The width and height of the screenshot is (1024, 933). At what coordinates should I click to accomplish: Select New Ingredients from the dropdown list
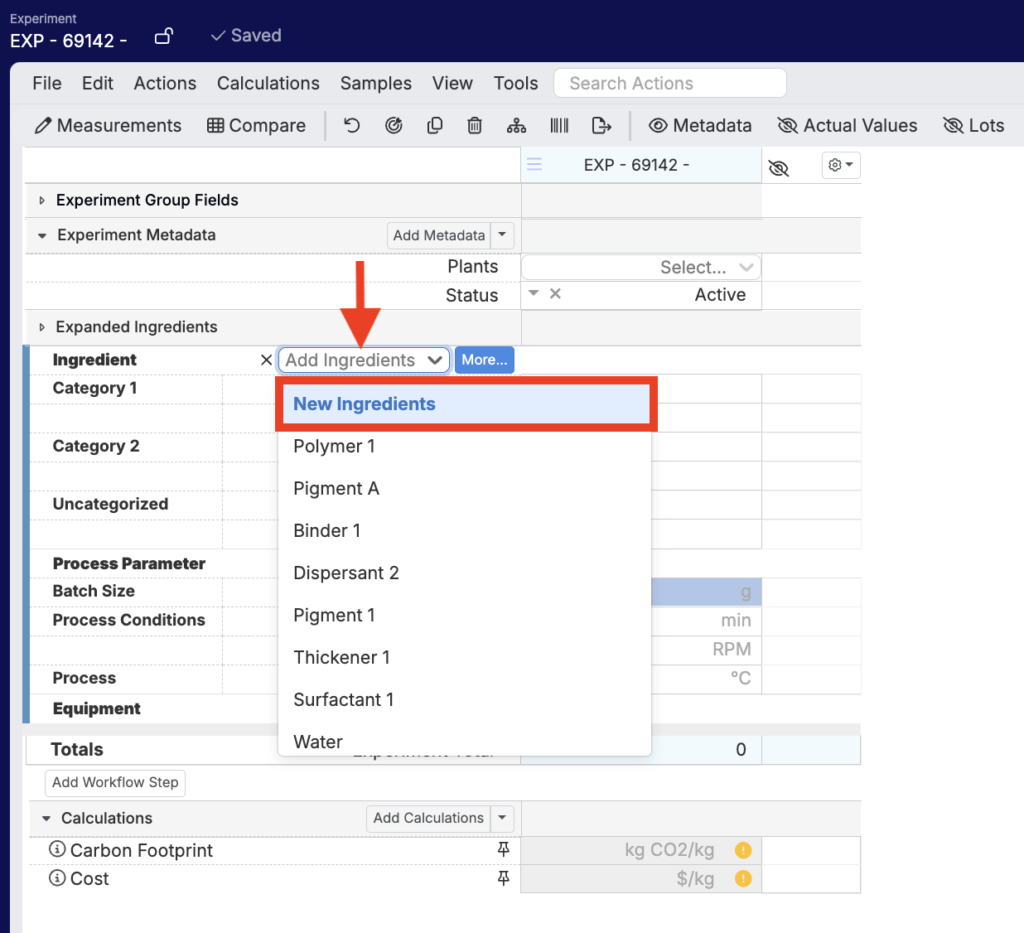[x=466, y=403]
